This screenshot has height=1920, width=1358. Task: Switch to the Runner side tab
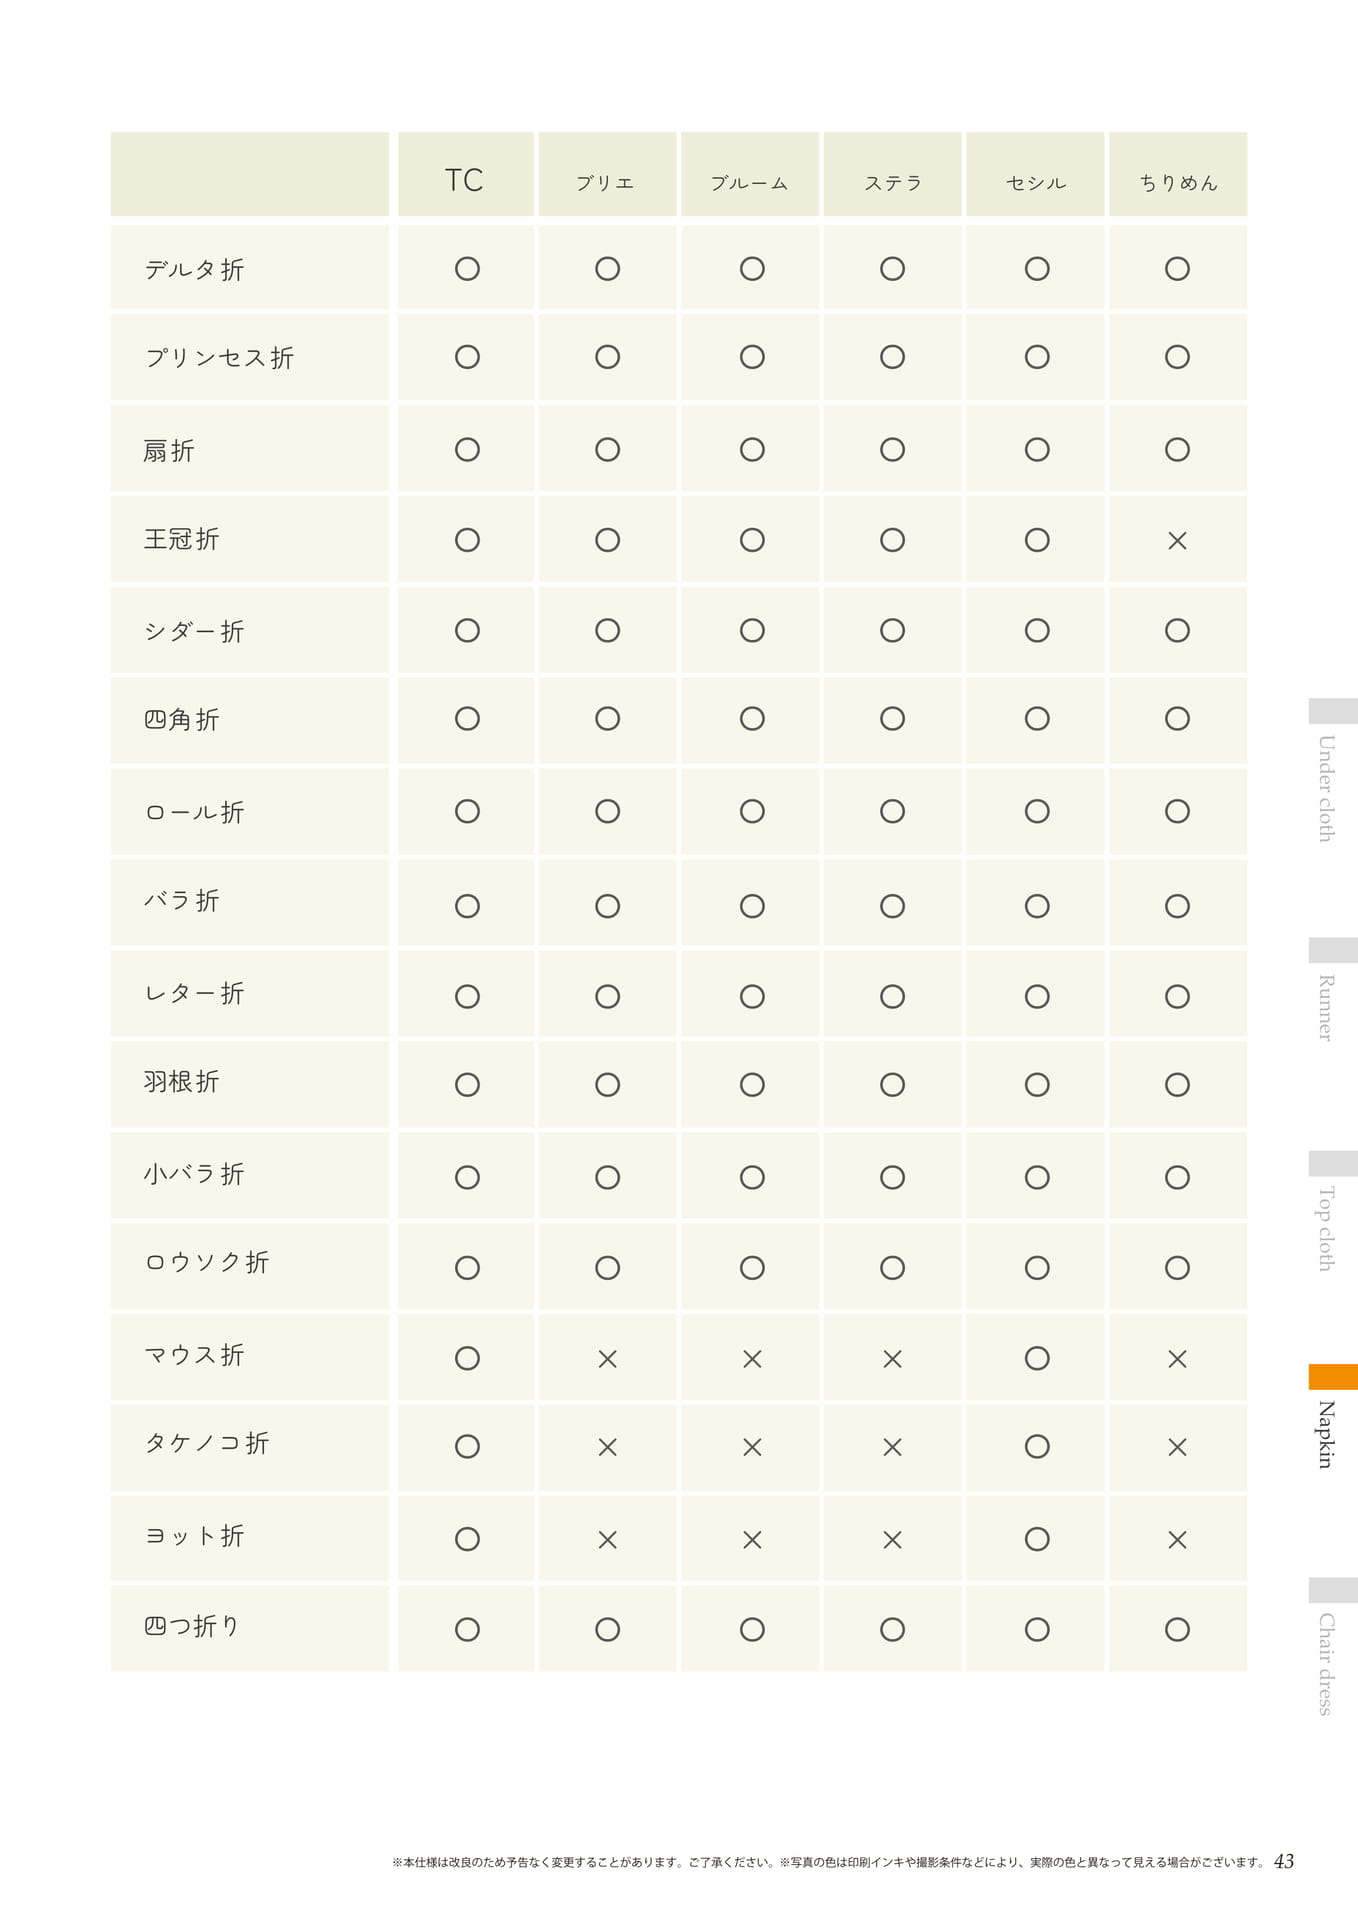click(x=1326, y=1008)
